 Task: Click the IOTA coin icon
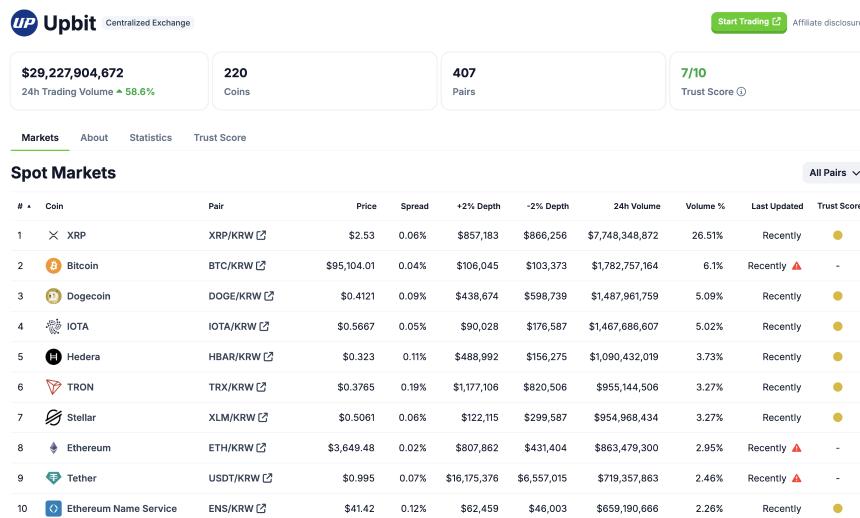53,326
